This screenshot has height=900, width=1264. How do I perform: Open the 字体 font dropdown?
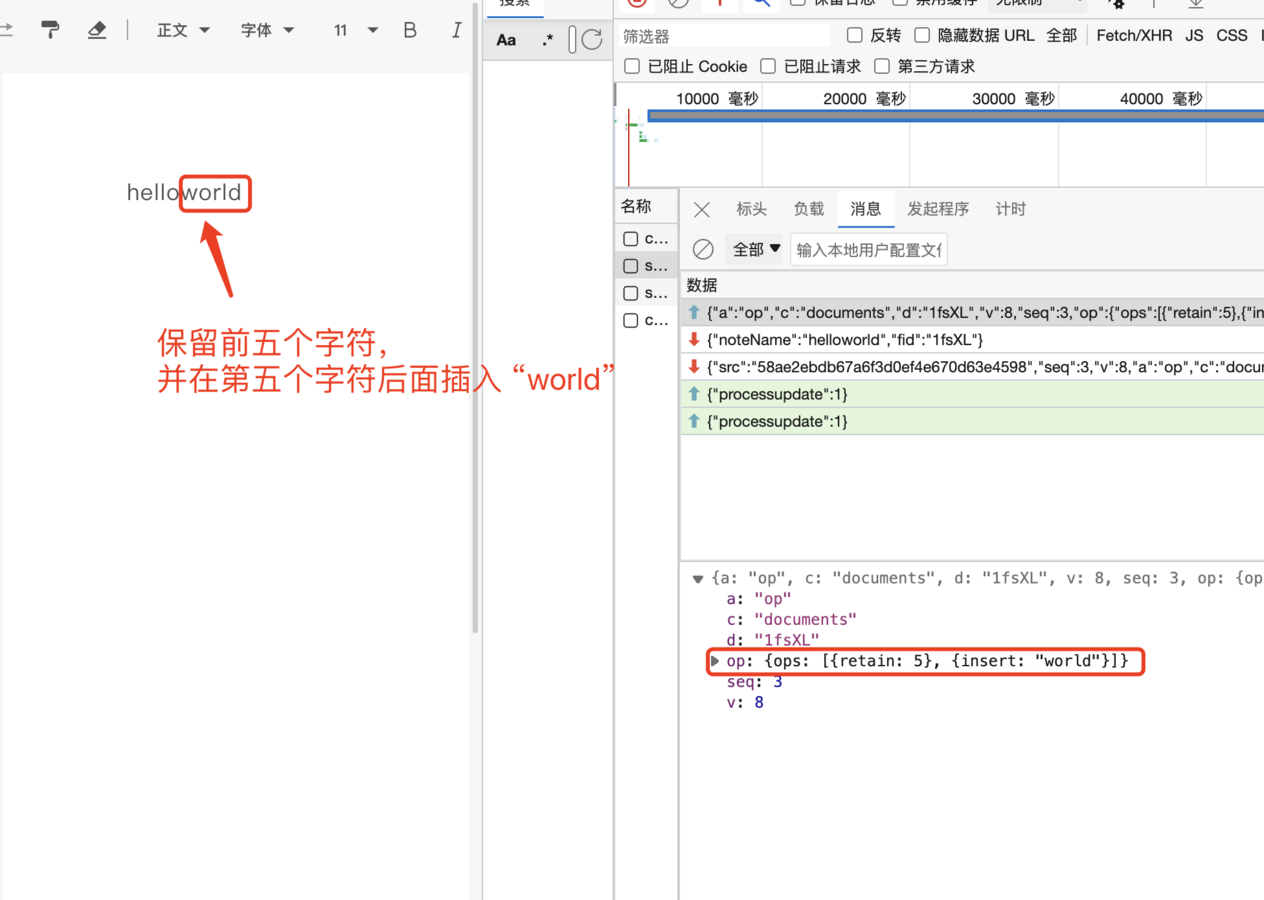(267, 30)
